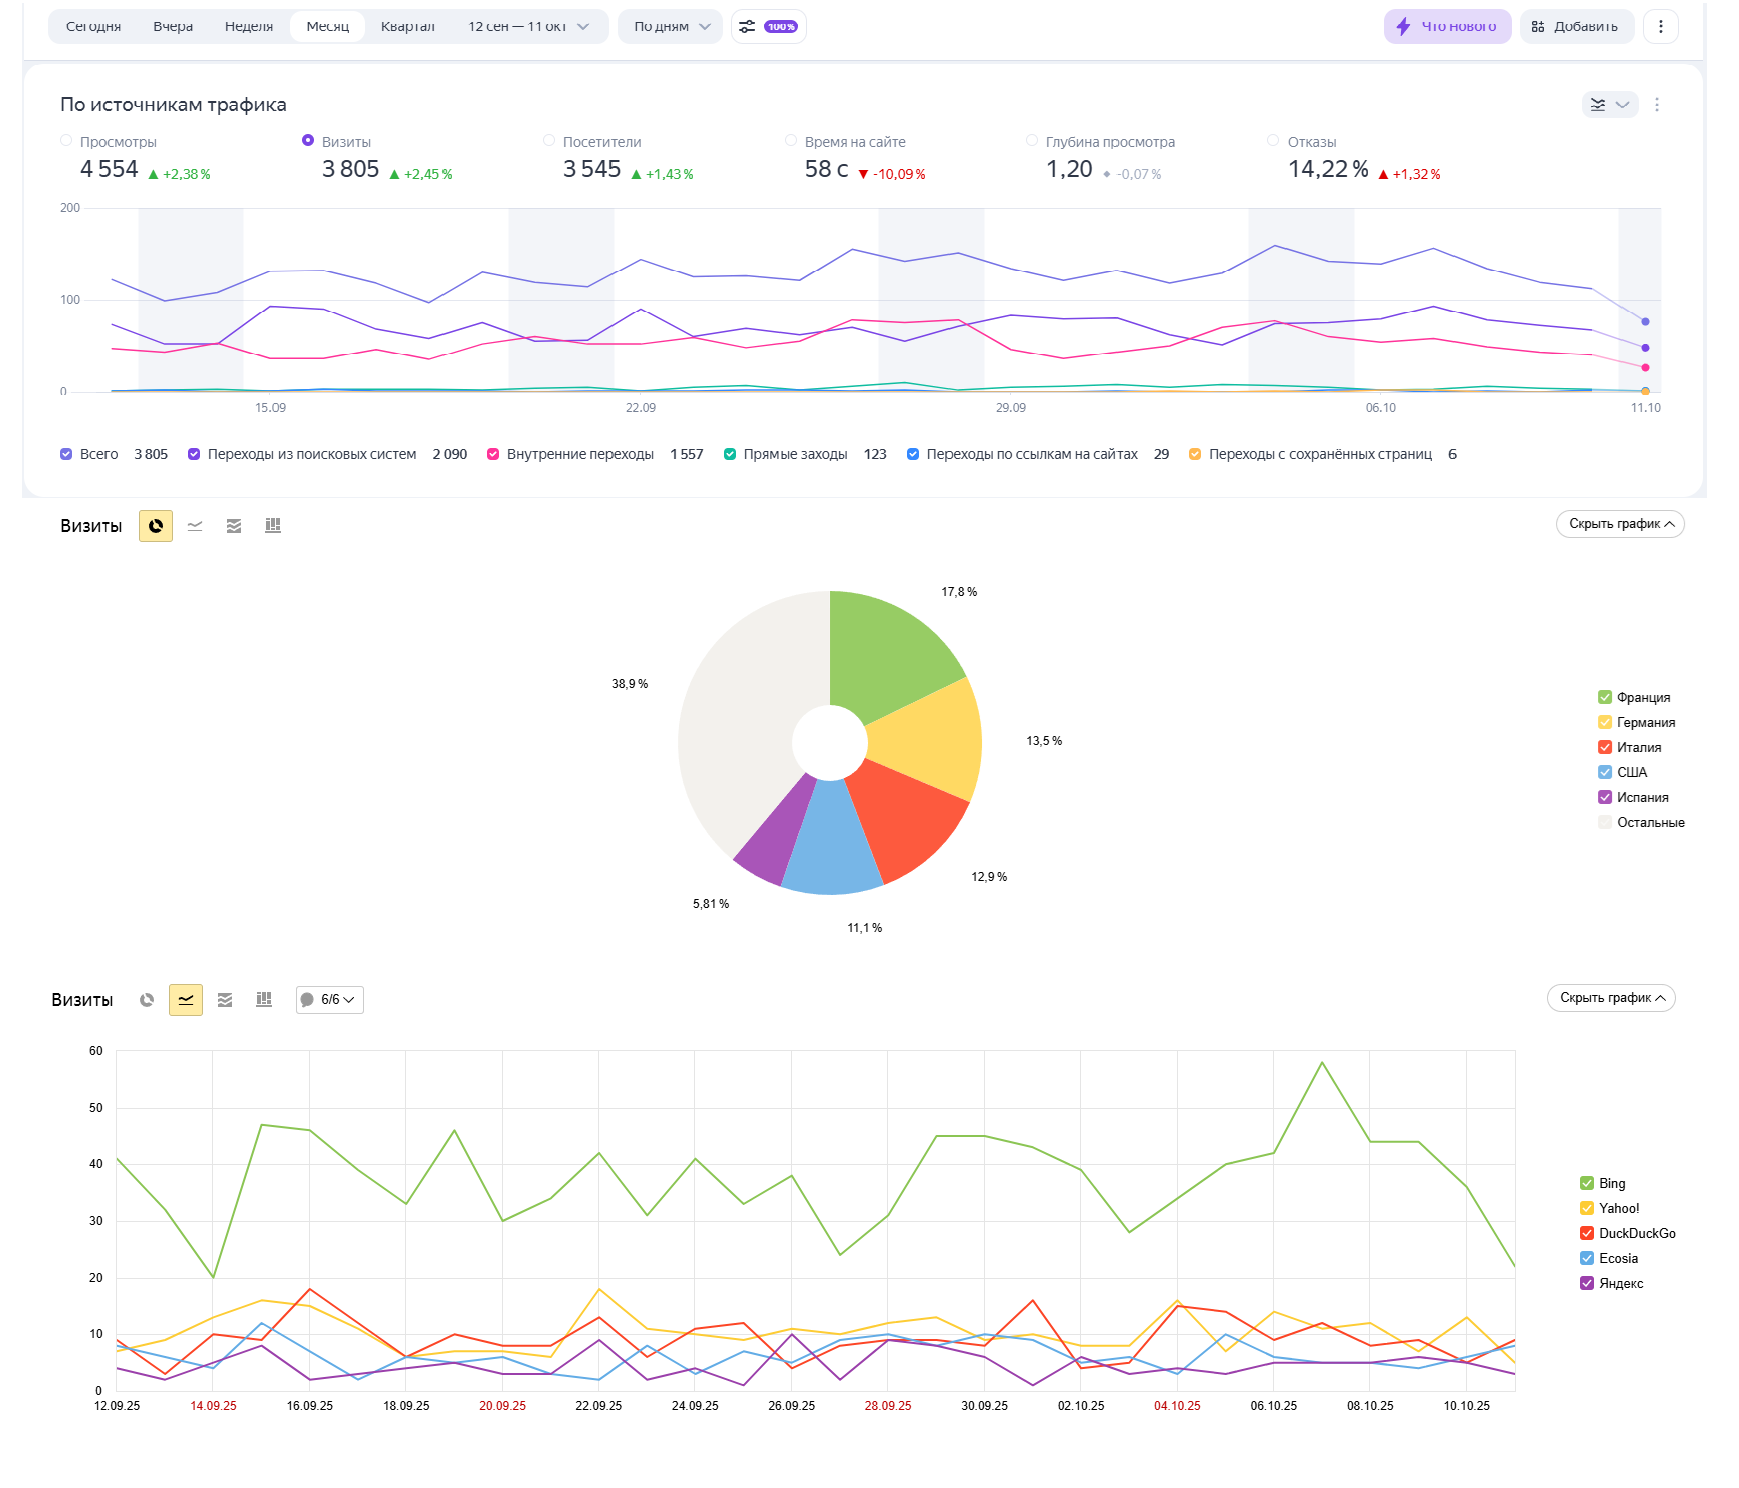This screenshot has height=1488, width=1739.
Task: Open the segmentation filter icon showing 100%
Action: (x=768, y=27)
